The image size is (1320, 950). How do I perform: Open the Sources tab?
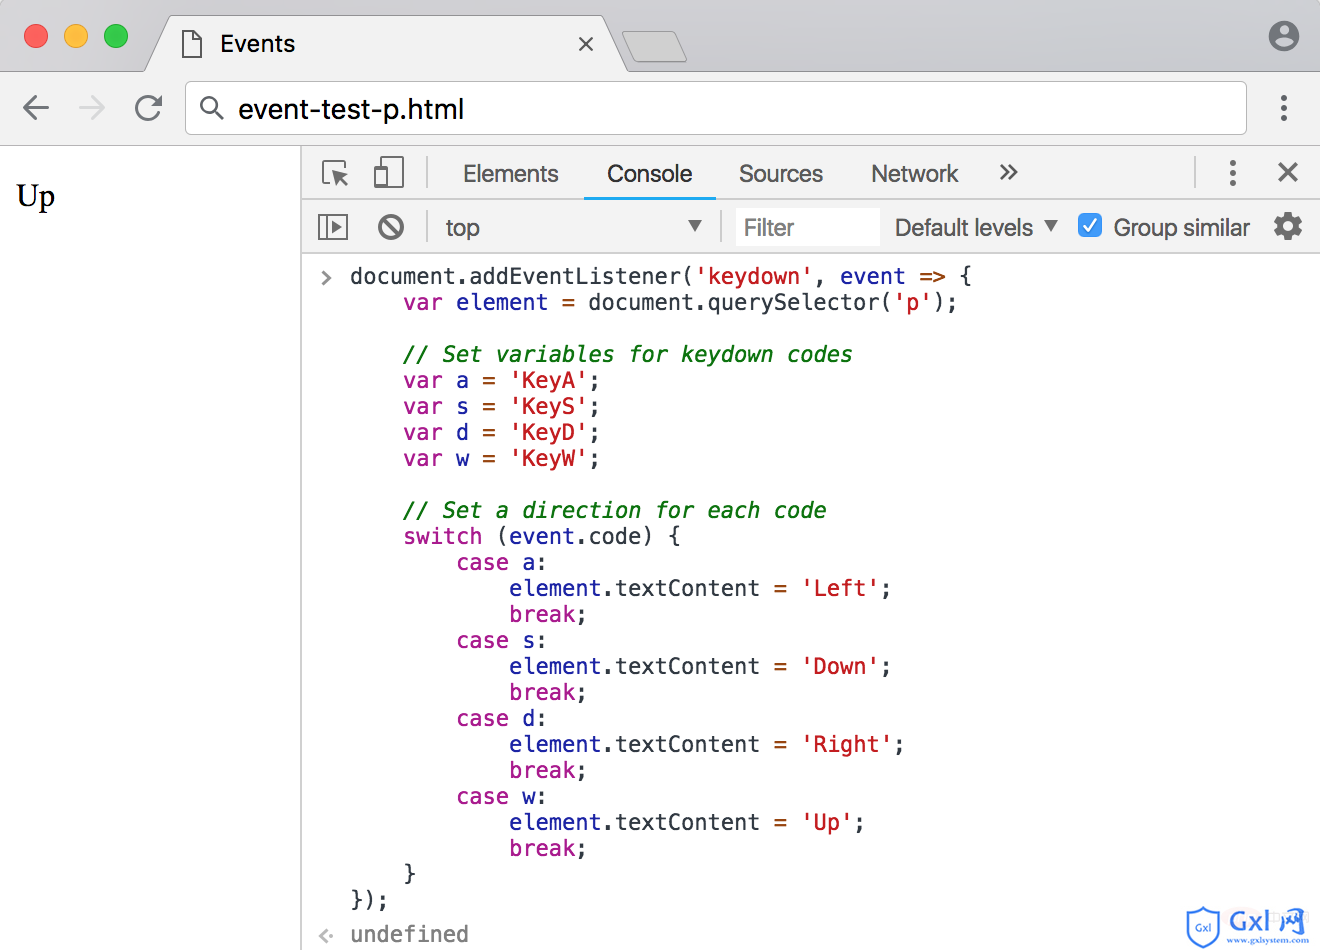pyautogui.click(x=781, y=173)
